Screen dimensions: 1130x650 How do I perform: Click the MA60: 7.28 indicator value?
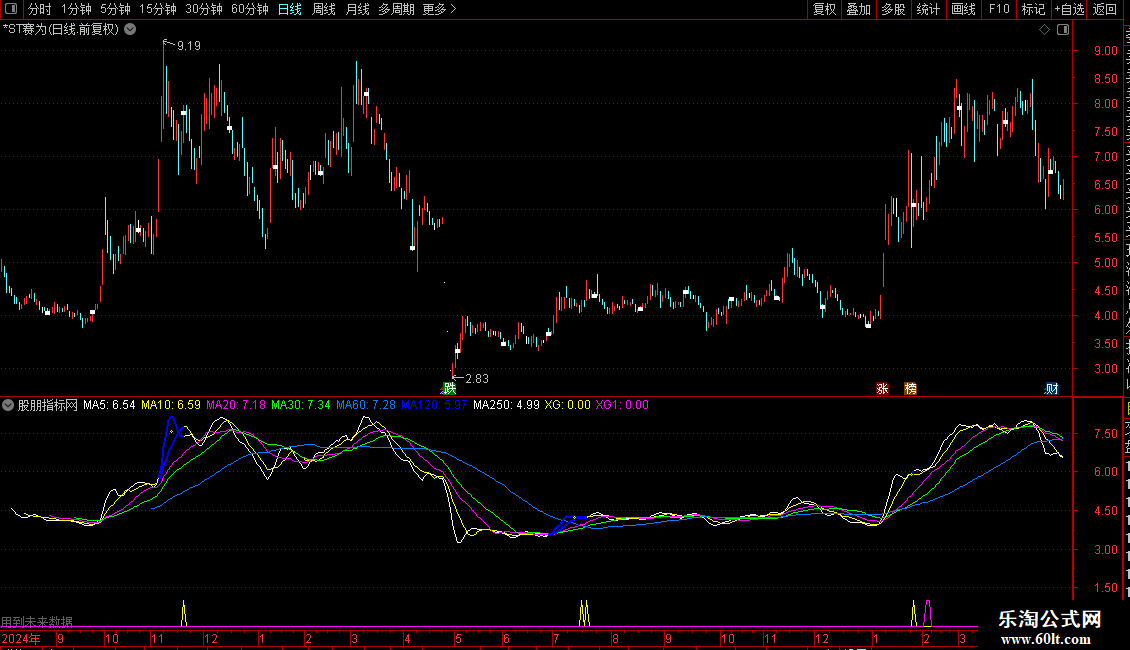click(365, 405)
